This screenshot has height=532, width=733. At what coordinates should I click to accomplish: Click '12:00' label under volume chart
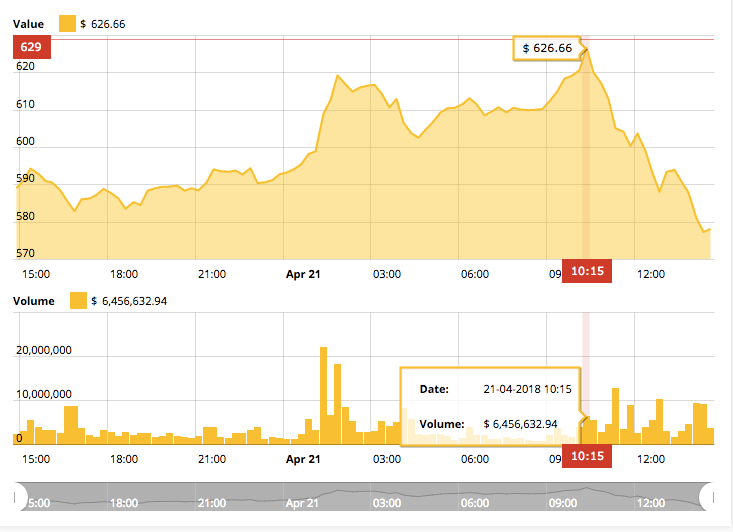pyautogui.click(x=651, y=459)
